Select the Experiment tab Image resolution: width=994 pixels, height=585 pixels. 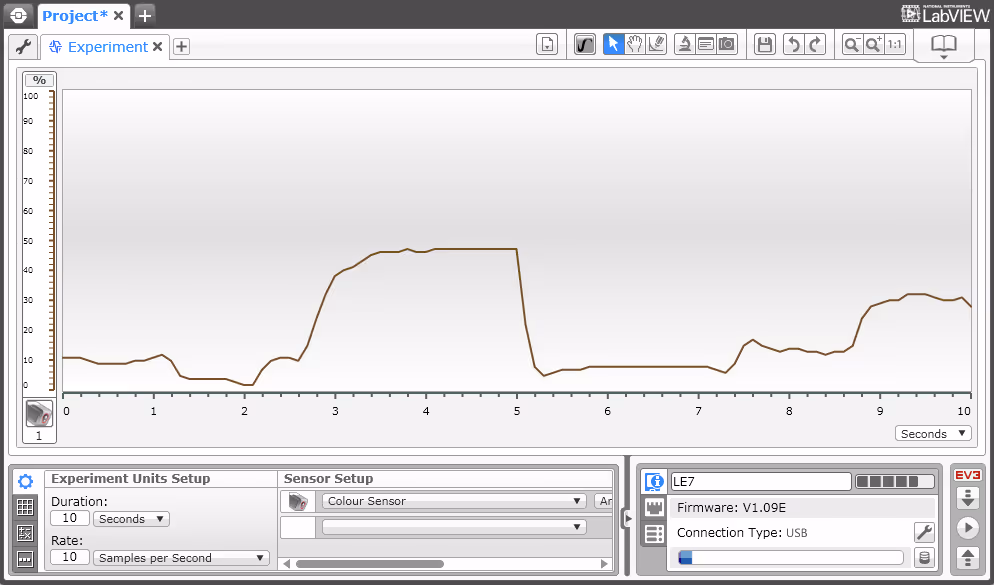point(108,47)
